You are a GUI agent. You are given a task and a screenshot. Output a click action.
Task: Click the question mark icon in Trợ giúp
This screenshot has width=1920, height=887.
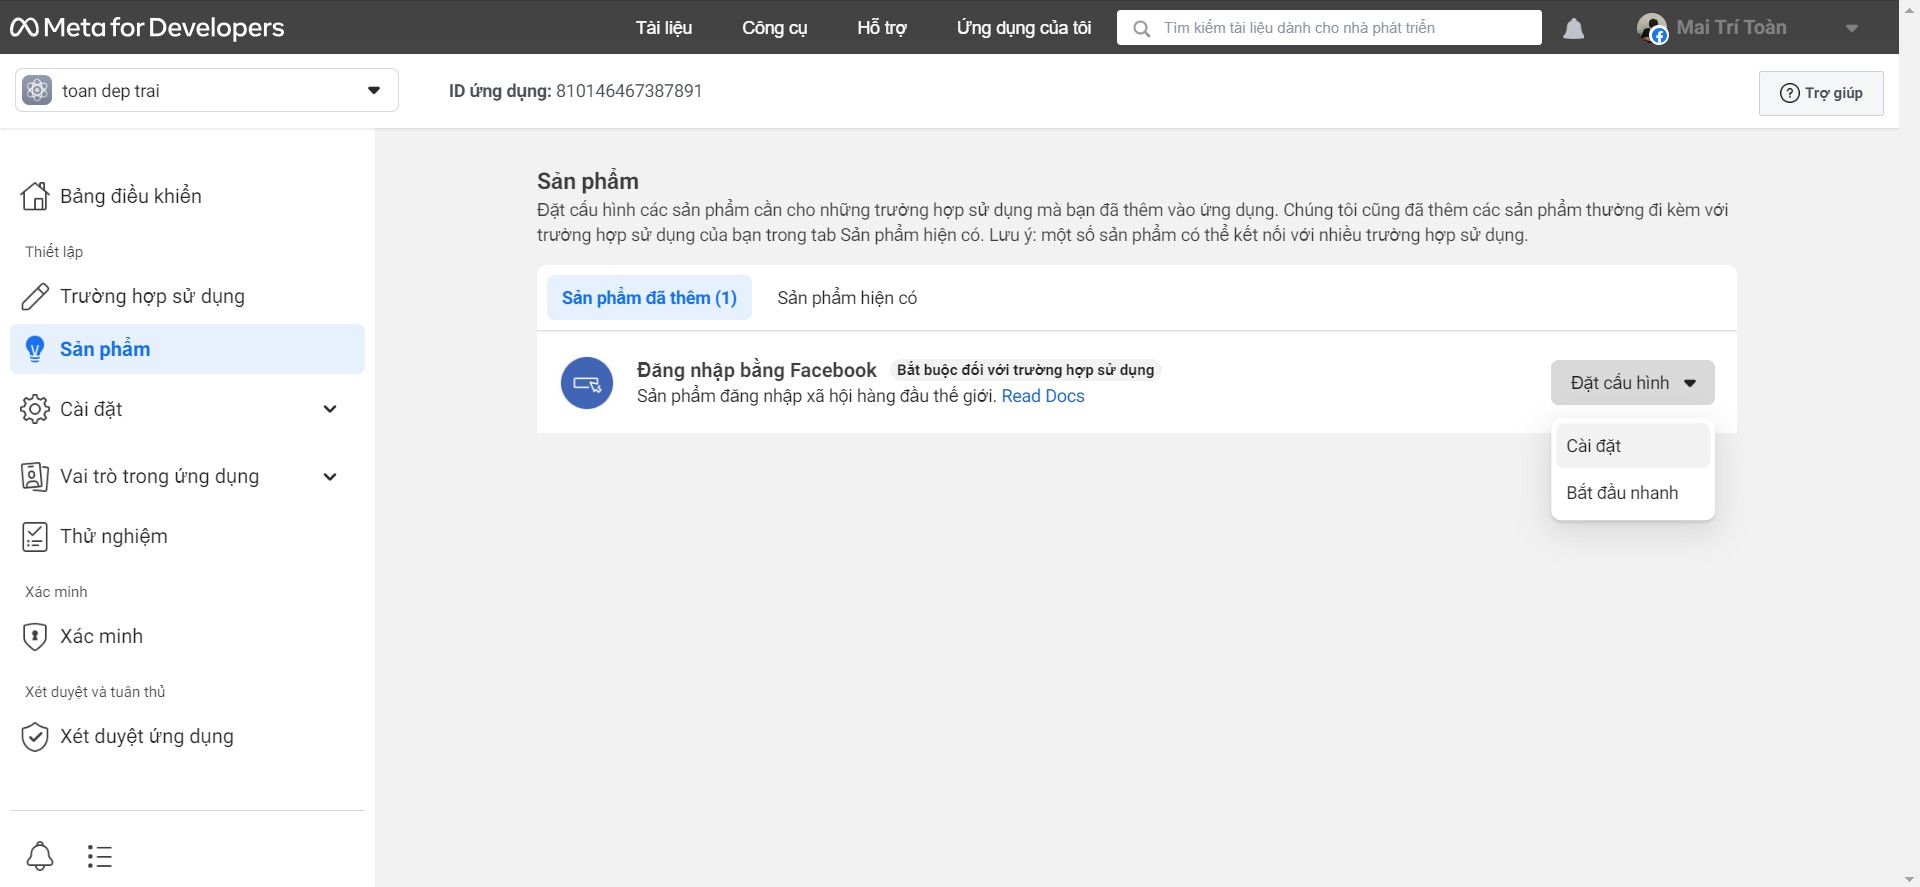(1790, 93)
